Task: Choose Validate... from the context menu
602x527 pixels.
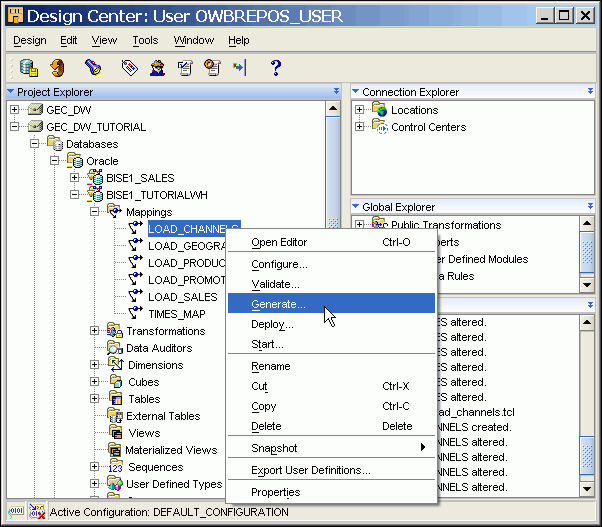Action: click(331, 284)
